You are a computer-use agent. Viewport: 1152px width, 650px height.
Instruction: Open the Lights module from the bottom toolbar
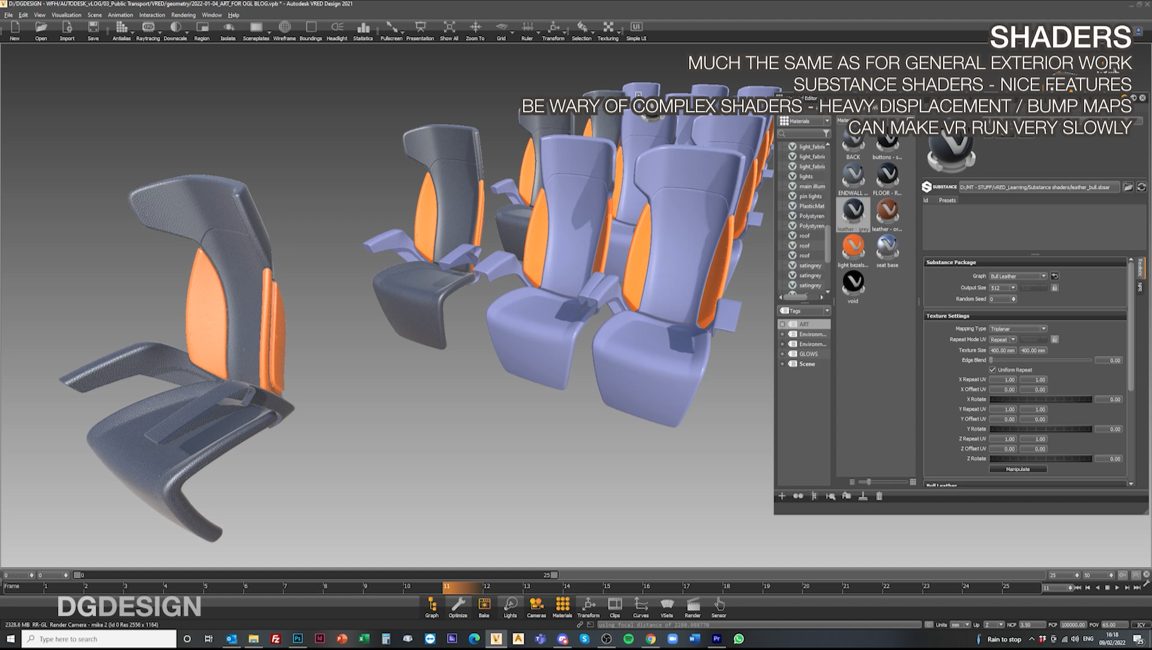click(x=510, y=605)
